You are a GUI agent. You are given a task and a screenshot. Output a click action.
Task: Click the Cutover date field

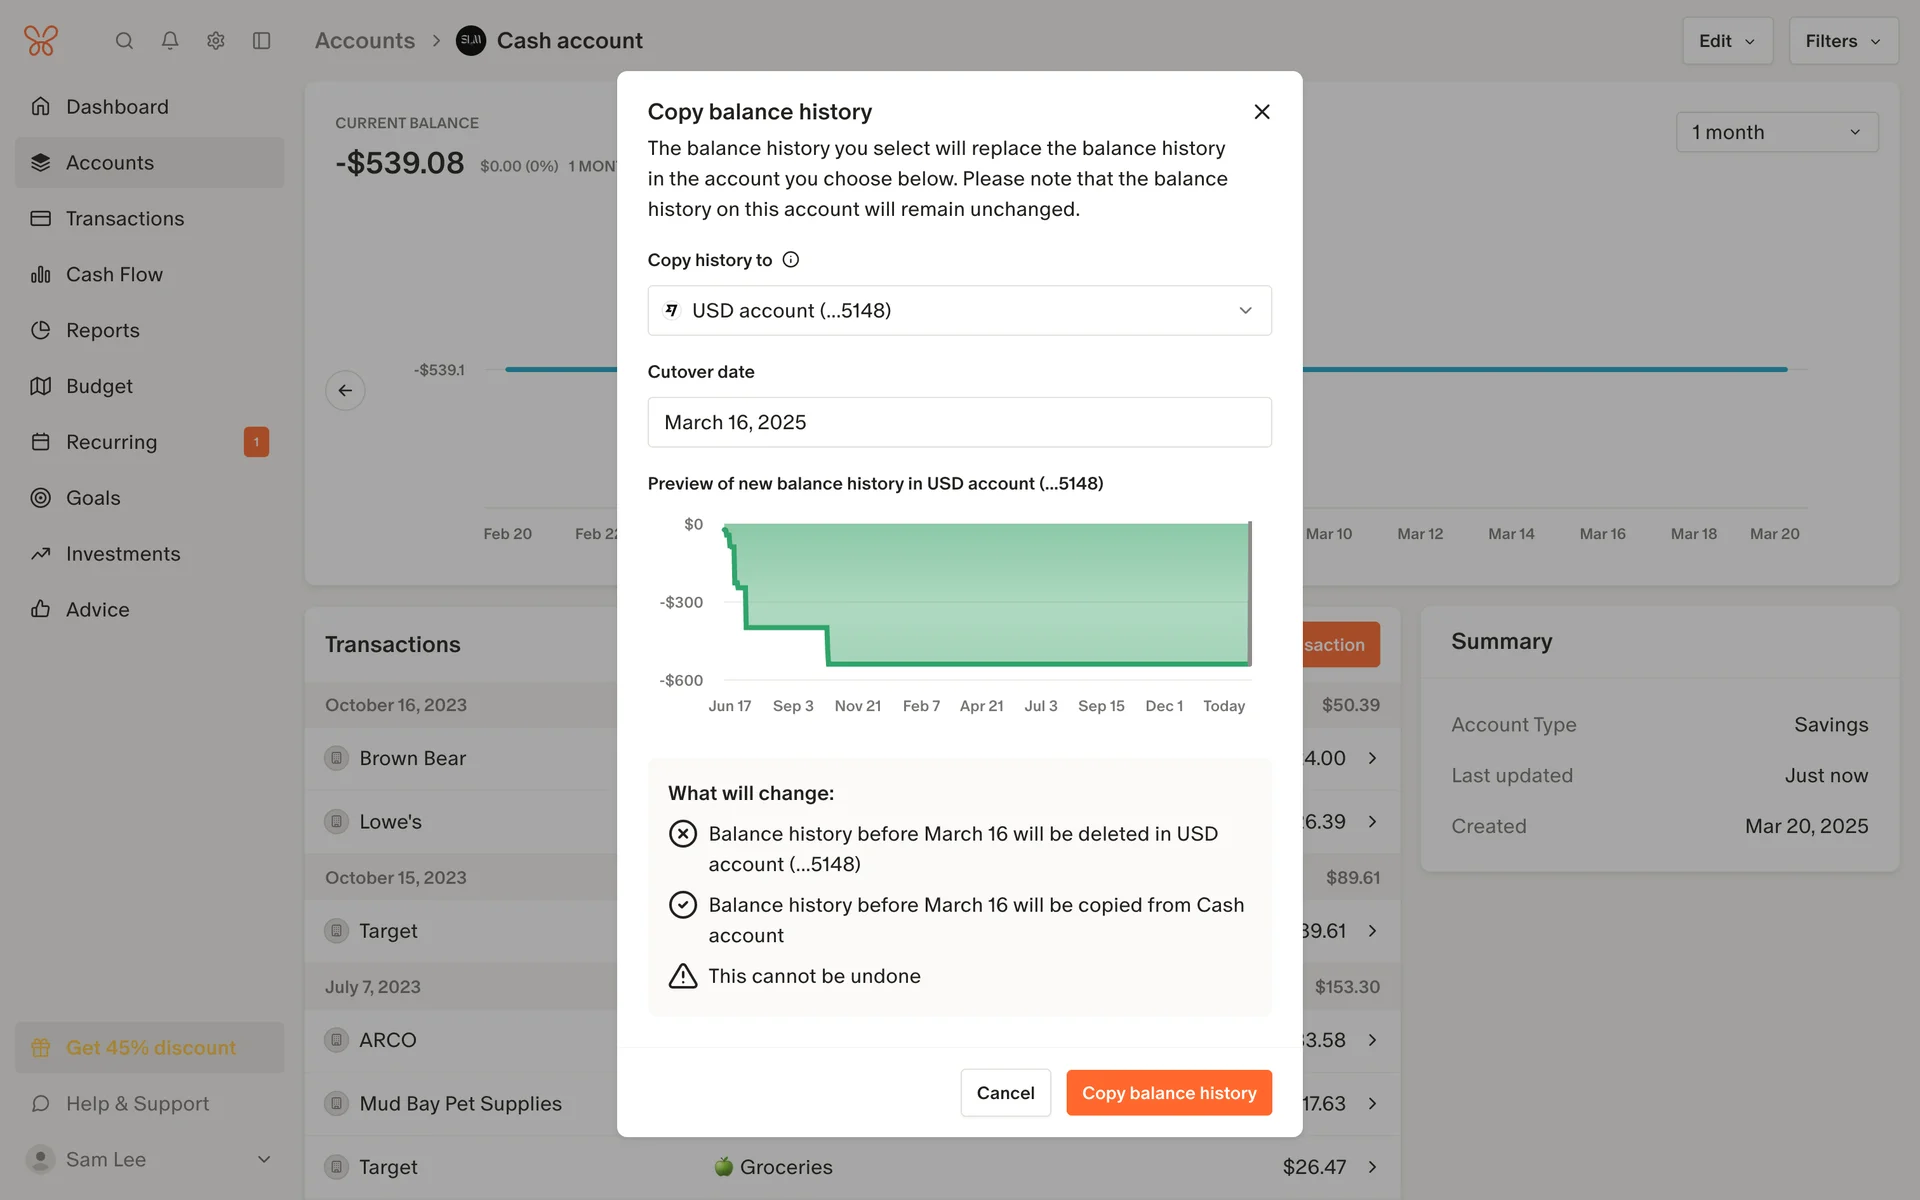point(959,422)
